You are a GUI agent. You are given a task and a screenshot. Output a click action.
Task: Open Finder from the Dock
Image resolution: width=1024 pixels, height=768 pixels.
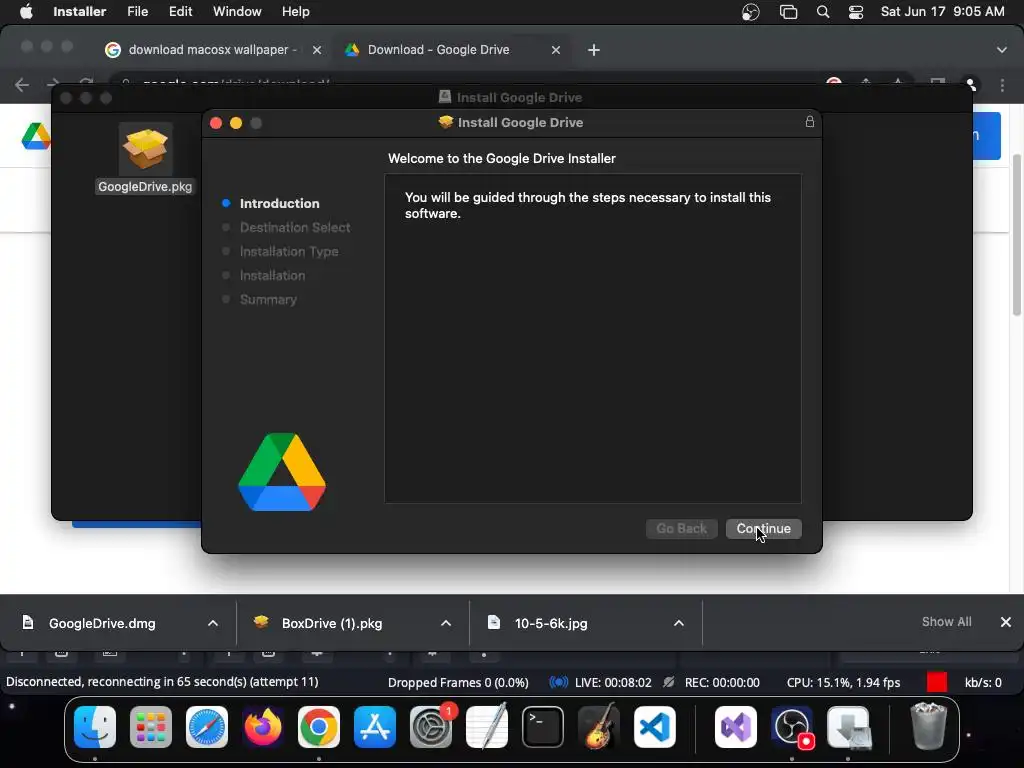[x=95, y=727]
